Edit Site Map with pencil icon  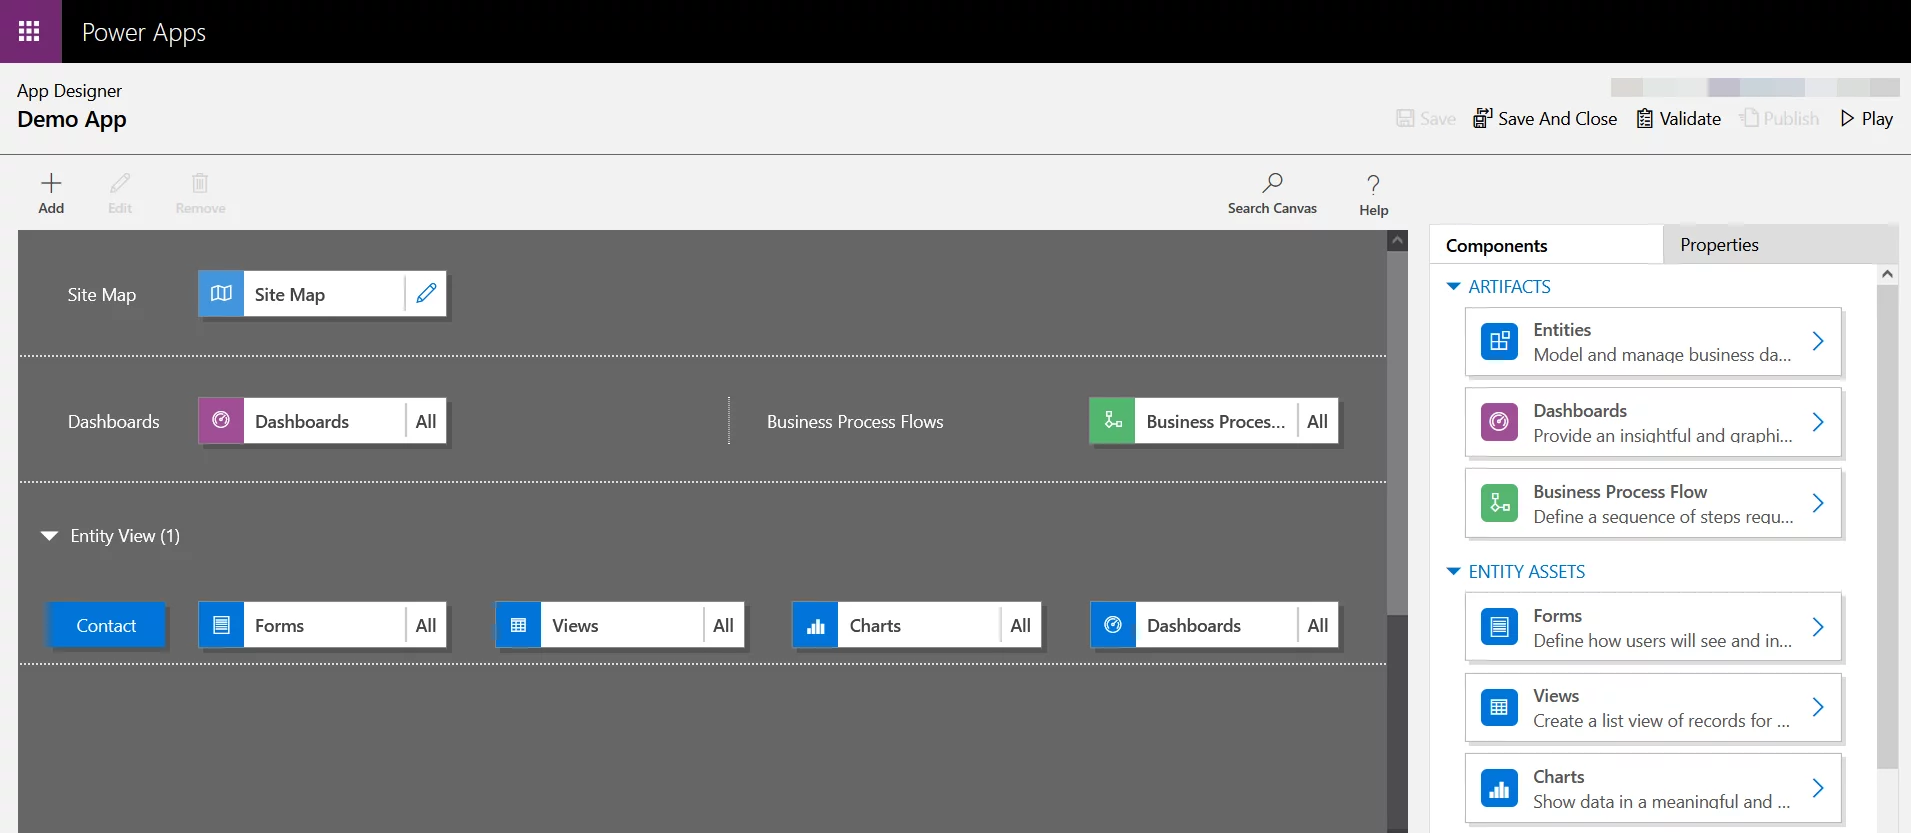[x=426, y=294]
